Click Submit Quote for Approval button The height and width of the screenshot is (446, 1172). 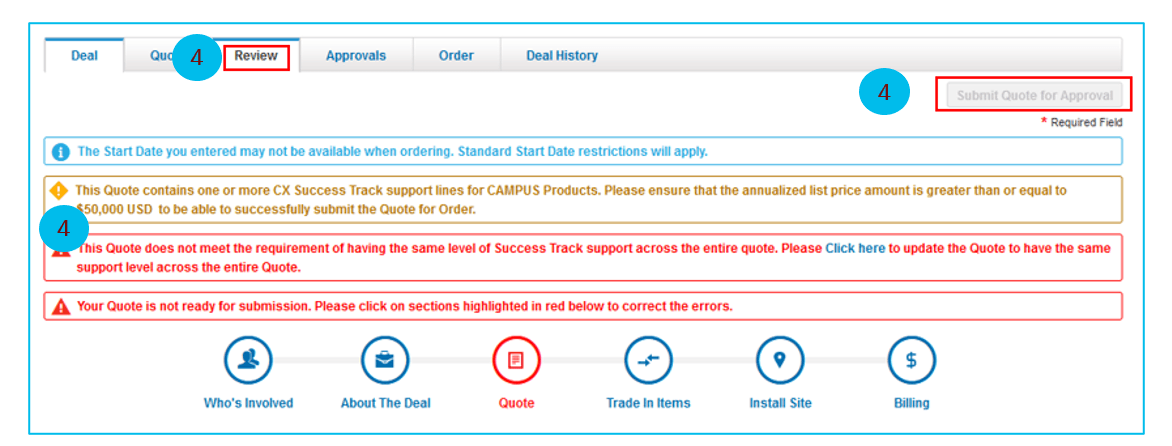click(x=1034, y=96)
